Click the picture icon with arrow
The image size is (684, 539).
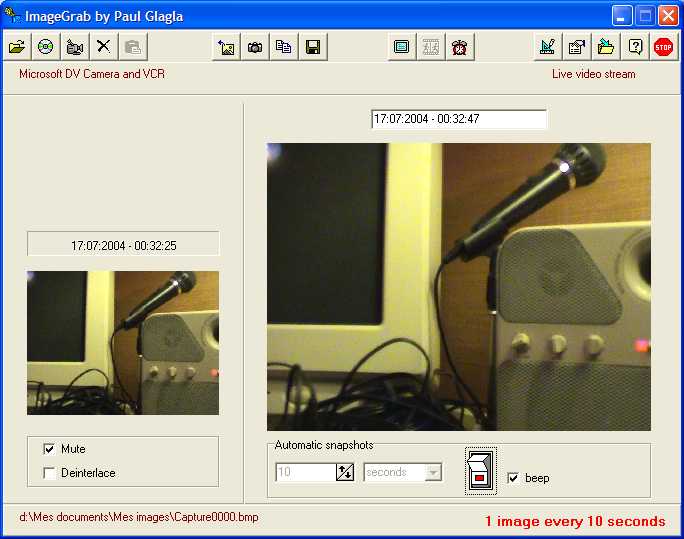[x=226, y=46]
